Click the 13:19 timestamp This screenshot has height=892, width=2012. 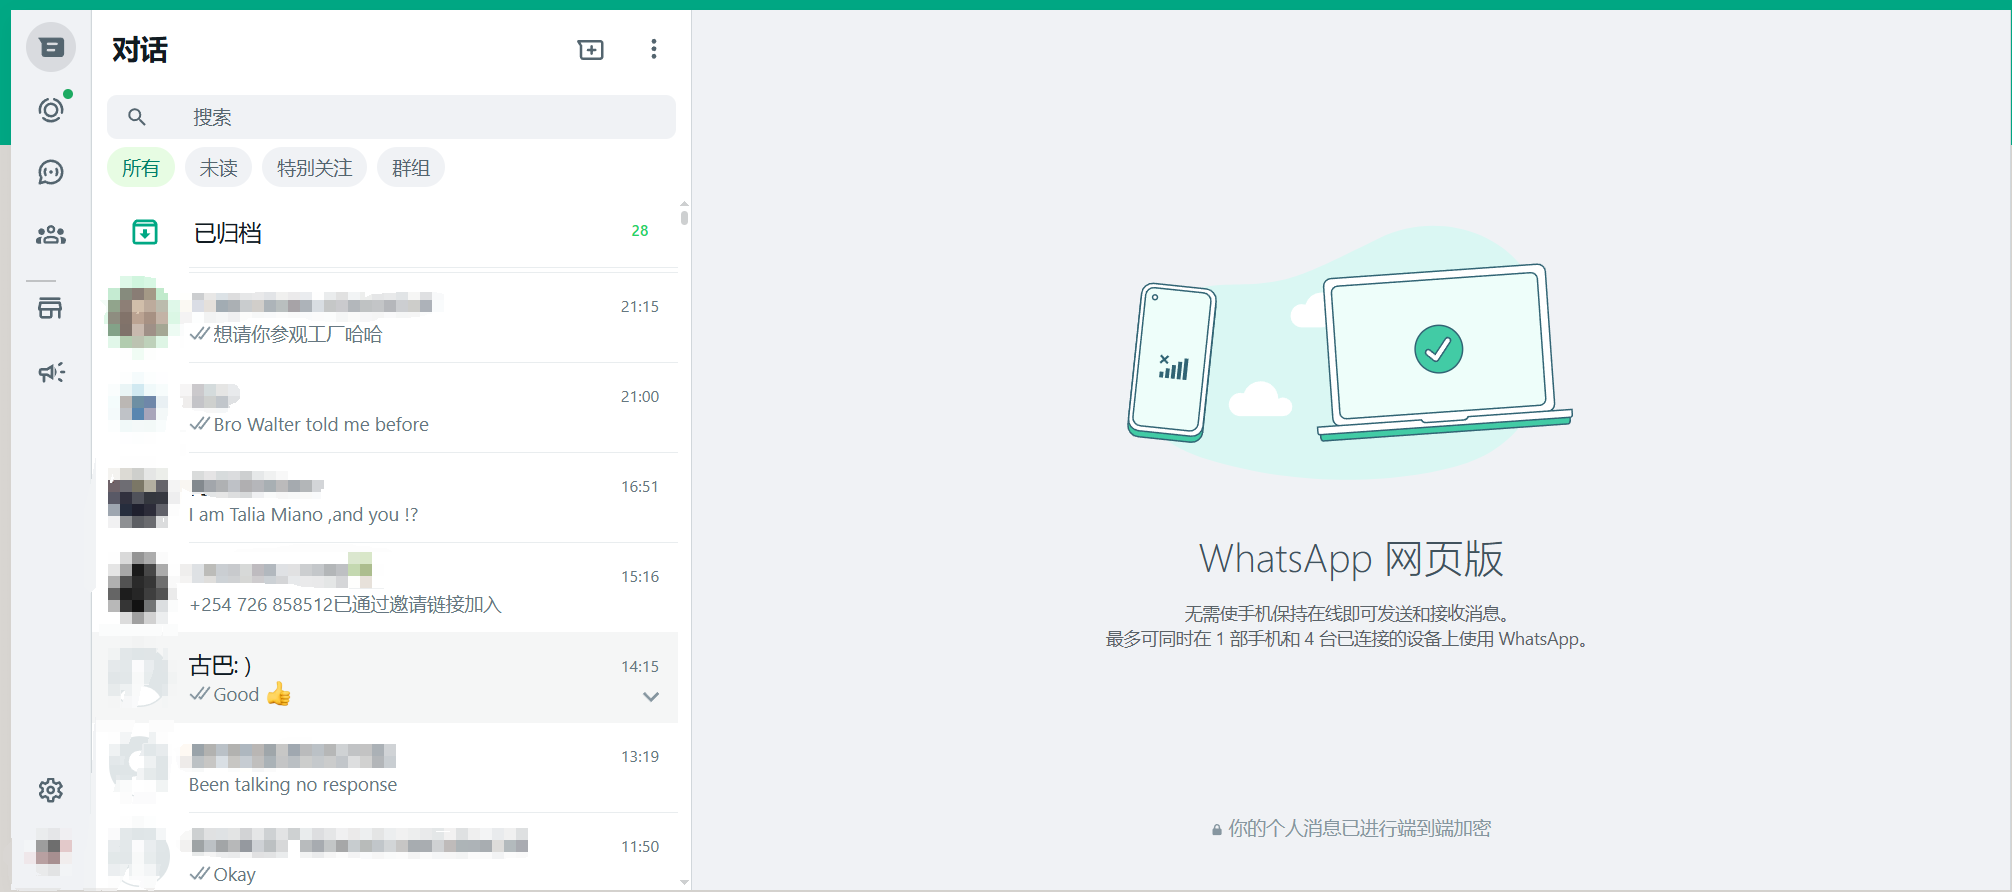click(x=640, y=757)
